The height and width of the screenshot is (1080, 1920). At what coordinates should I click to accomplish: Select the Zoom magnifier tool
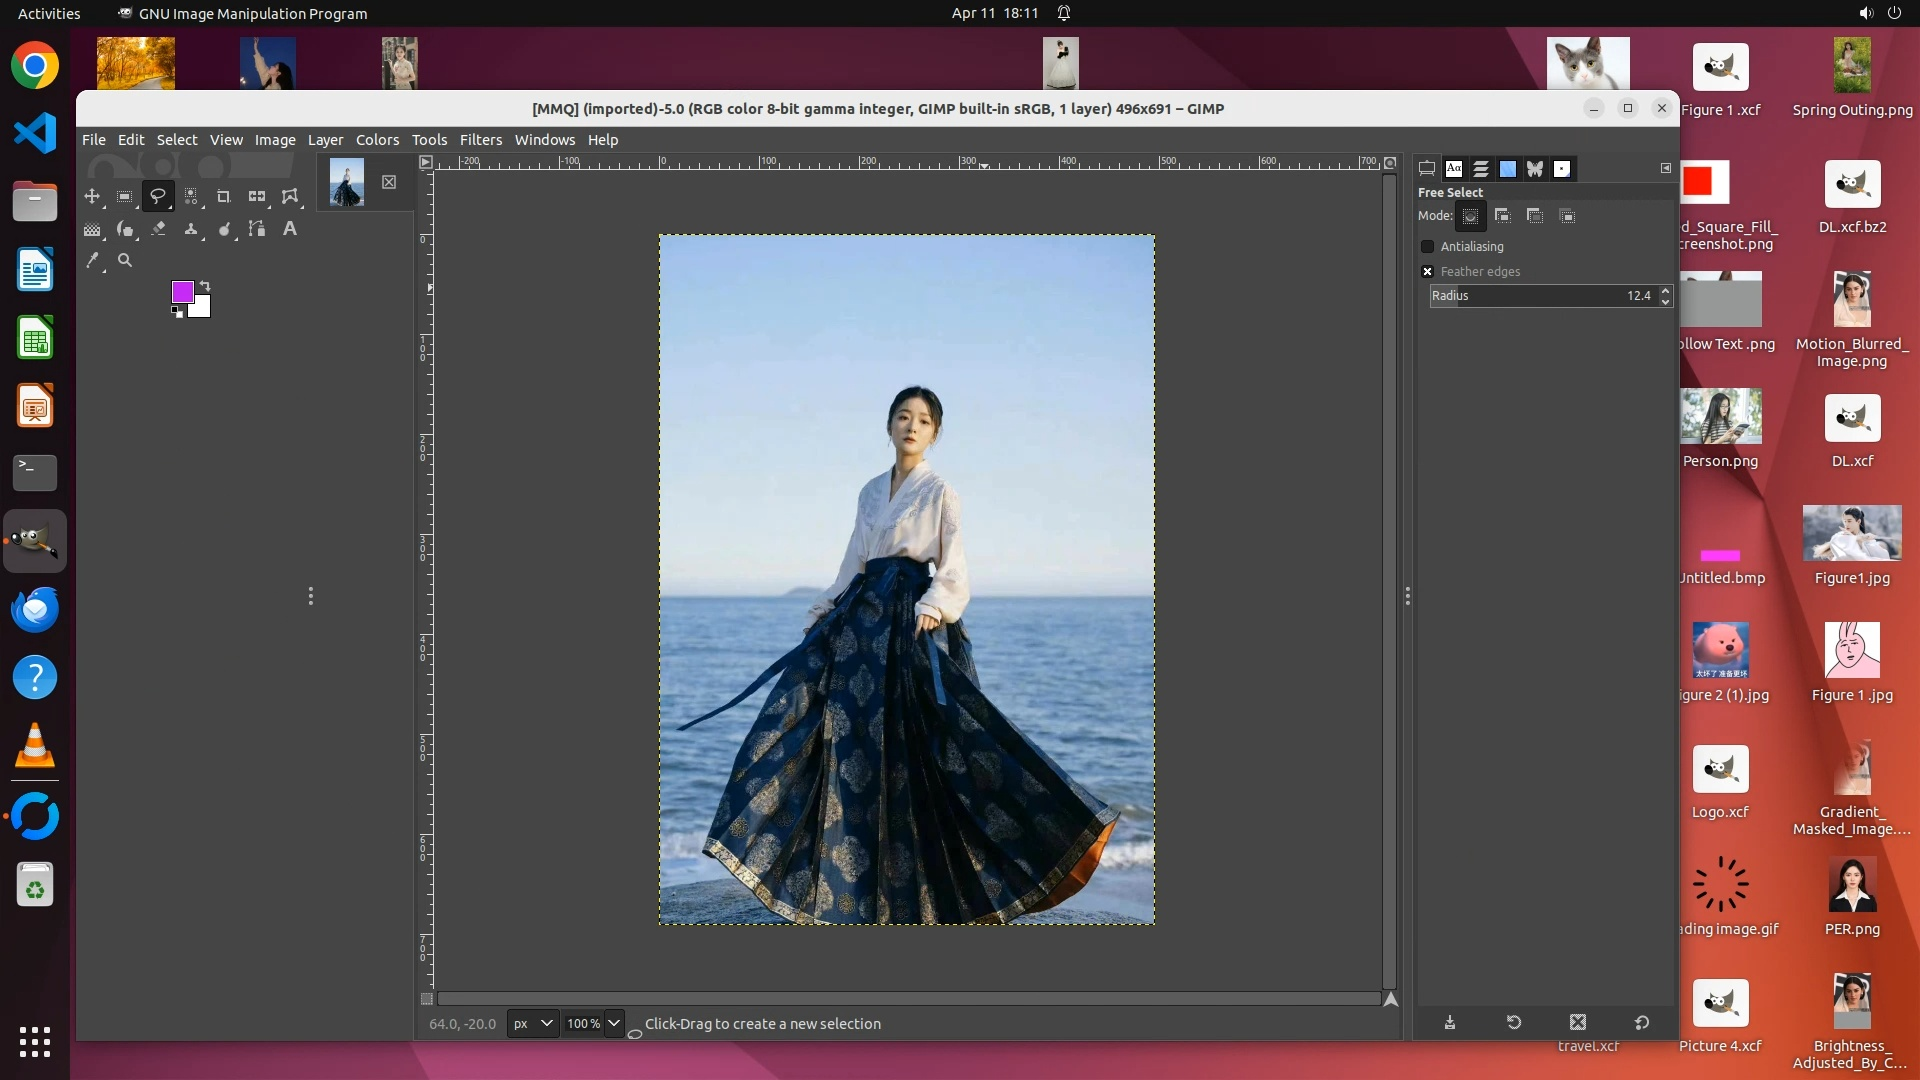[125, 261]
